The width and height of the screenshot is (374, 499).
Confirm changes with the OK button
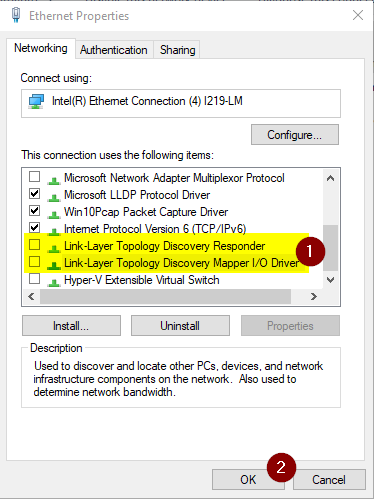[x=248, y=480]
